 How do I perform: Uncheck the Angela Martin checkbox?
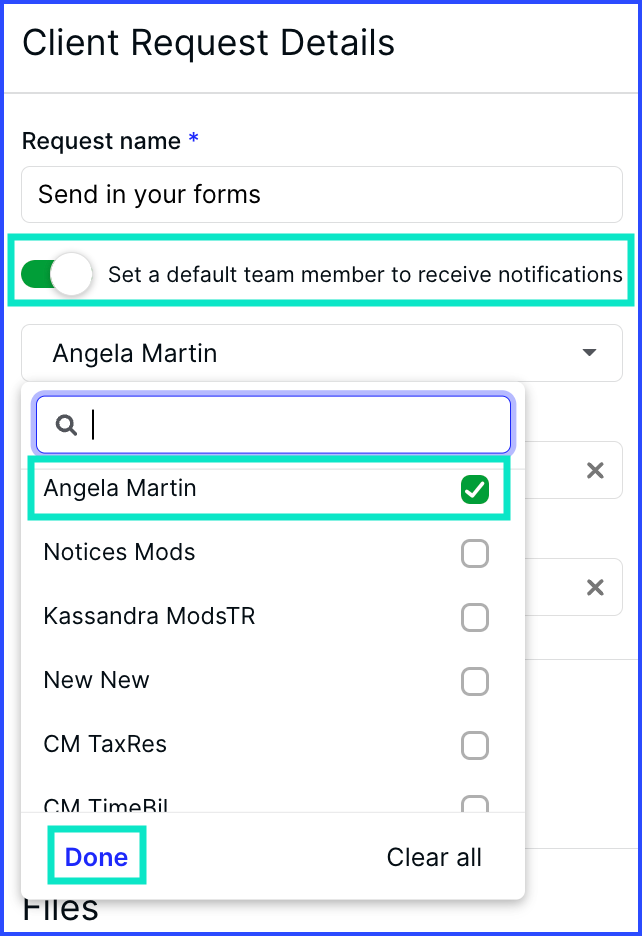pos(475,489)
